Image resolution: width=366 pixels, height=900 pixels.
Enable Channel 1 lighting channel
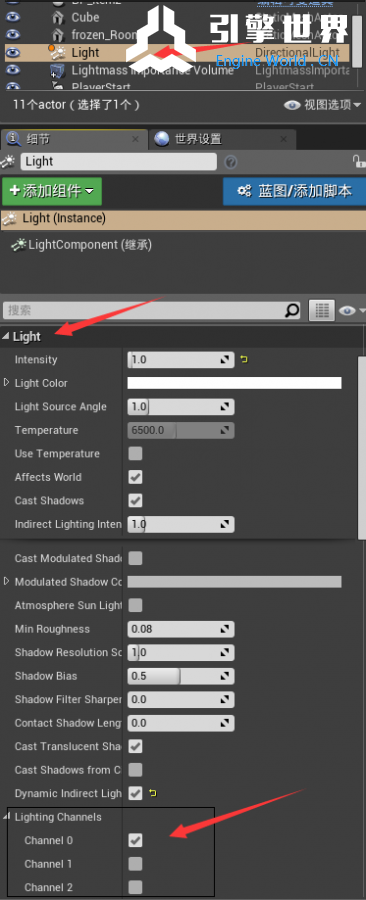135,863
